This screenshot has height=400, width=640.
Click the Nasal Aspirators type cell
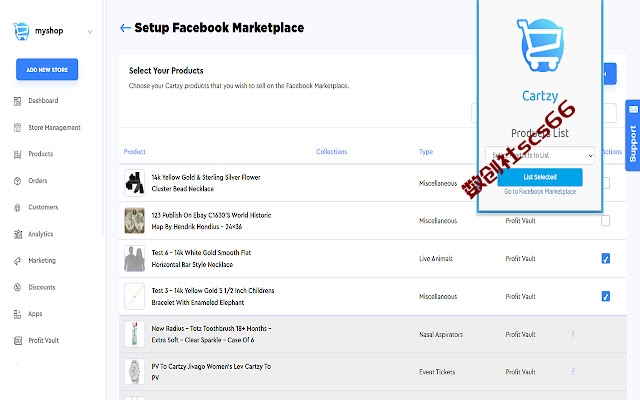coord(441,334)
